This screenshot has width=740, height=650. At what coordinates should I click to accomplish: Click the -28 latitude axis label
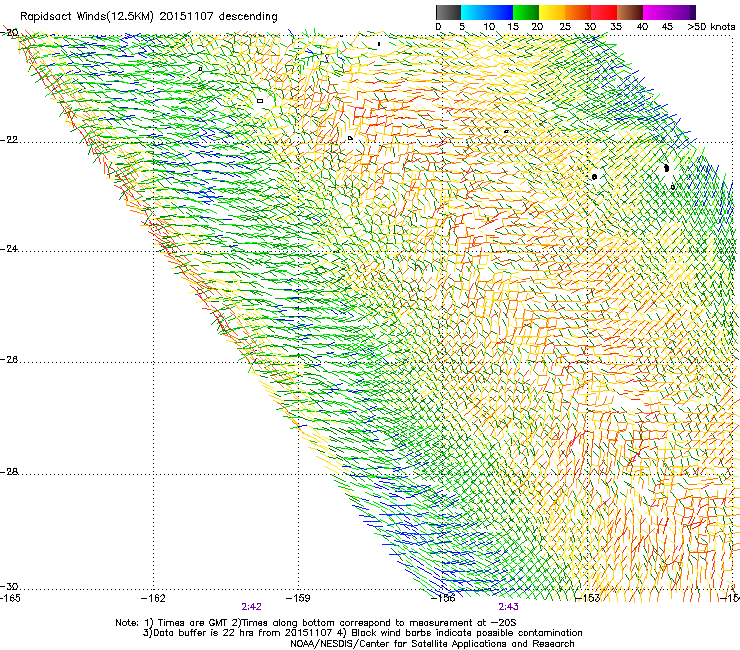point(9,472)
